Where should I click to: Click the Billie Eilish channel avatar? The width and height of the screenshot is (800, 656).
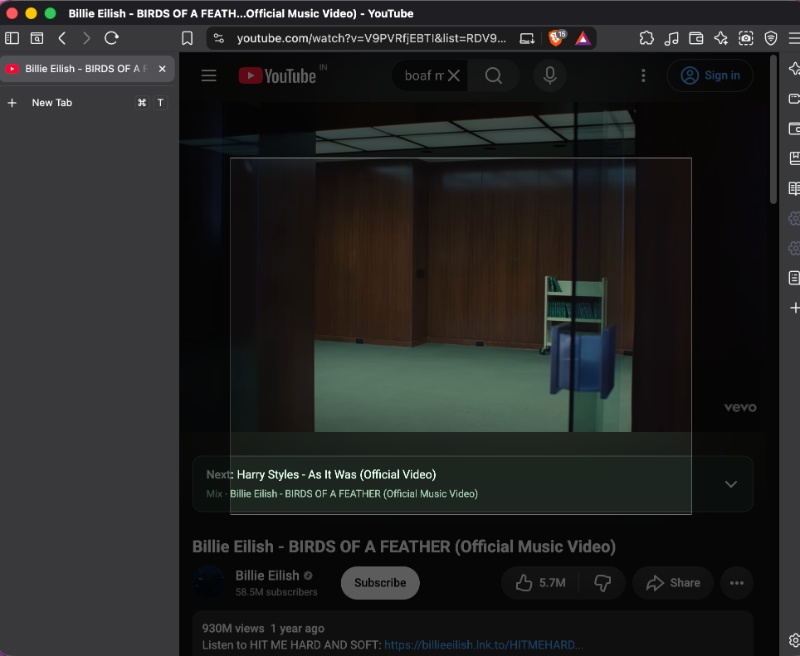click(209, 582)
